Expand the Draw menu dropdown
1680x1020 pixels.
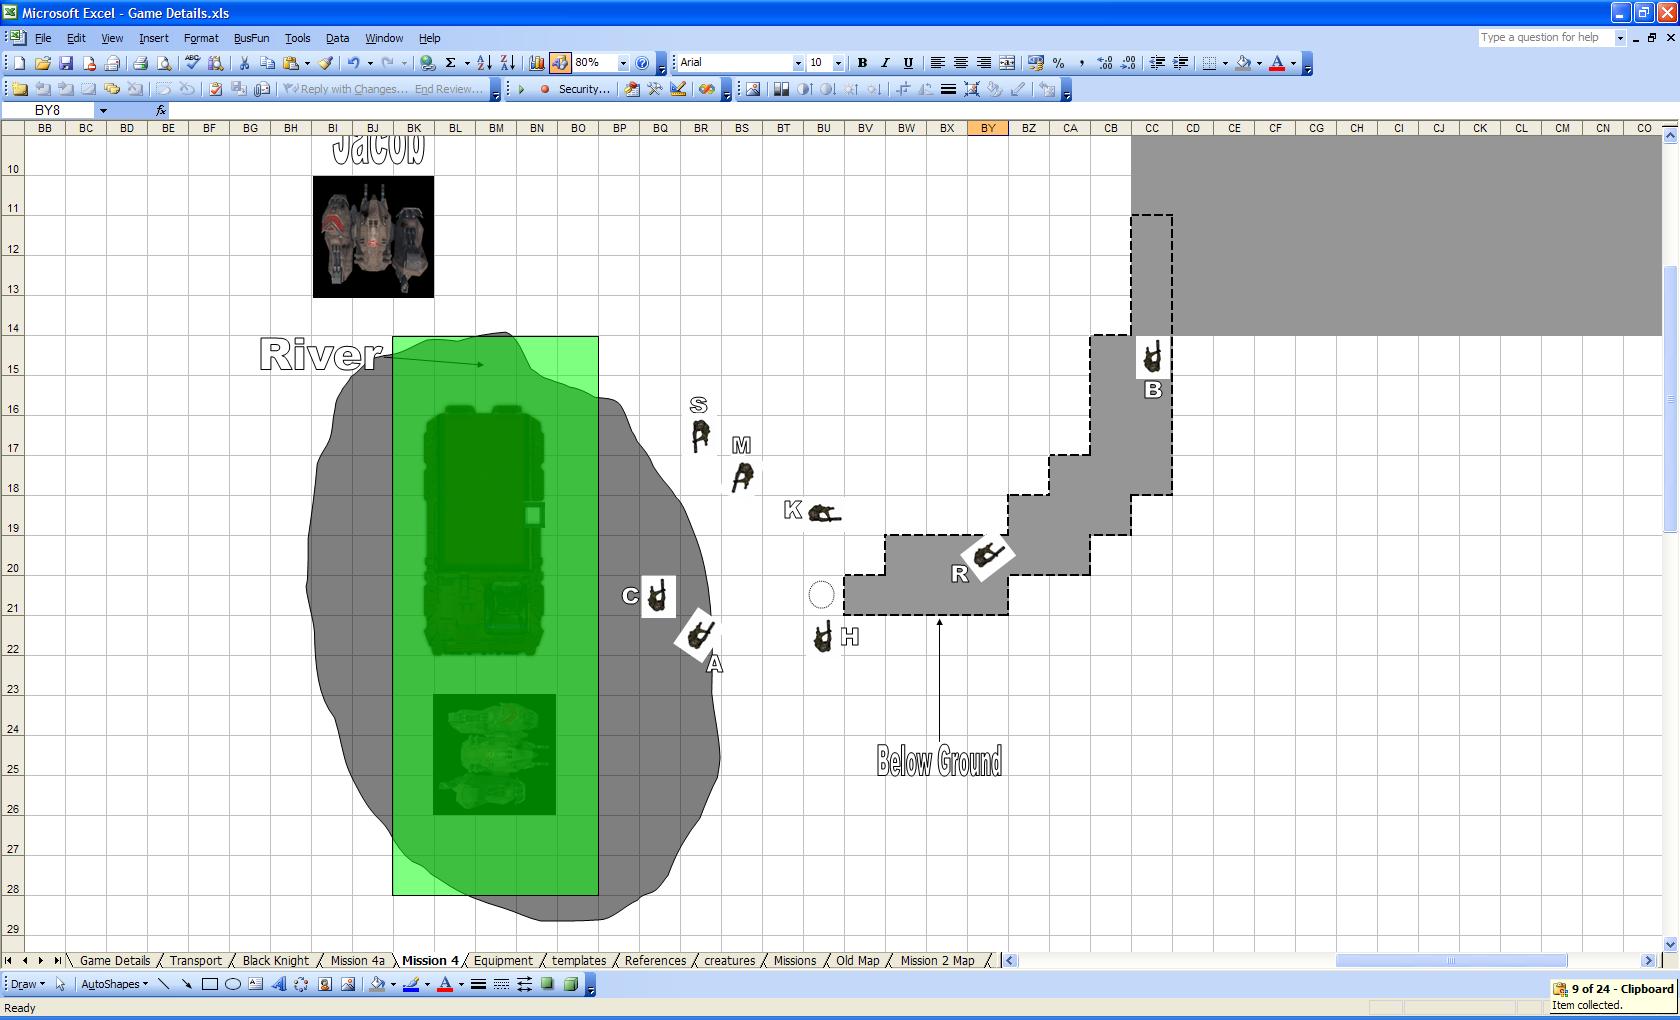click(27, 984)
